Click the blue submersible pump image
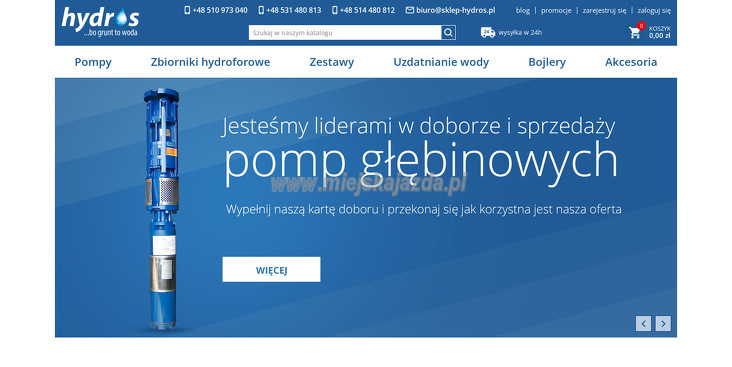The image size is (732, 367). [161, 209]
